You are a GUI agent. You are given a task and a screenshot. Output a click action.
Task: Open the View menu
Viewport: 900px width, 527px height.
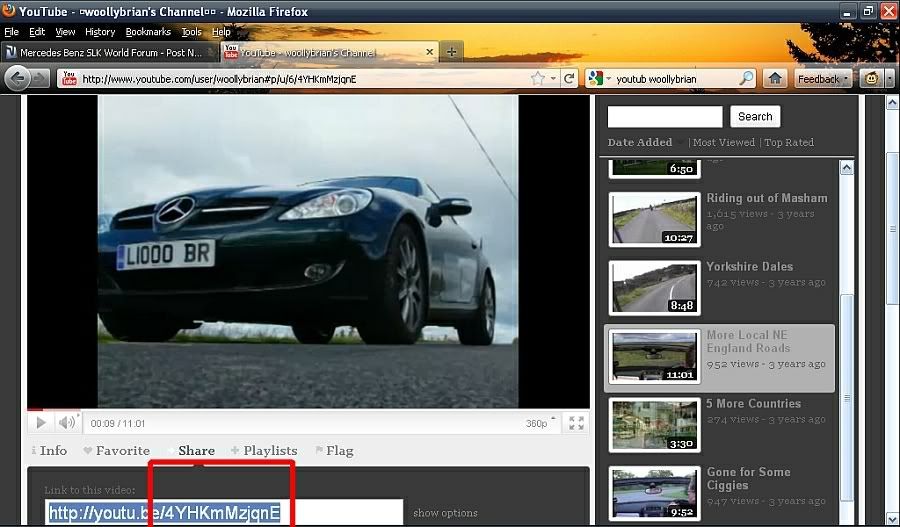(x=65, y=32)
